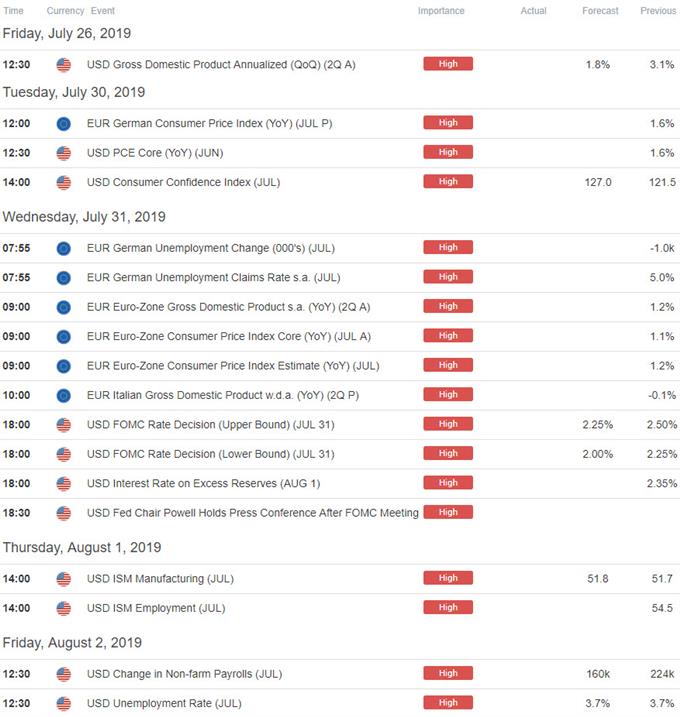Click the Previous column header
The image size is (680, 717).
coord(658,11)
